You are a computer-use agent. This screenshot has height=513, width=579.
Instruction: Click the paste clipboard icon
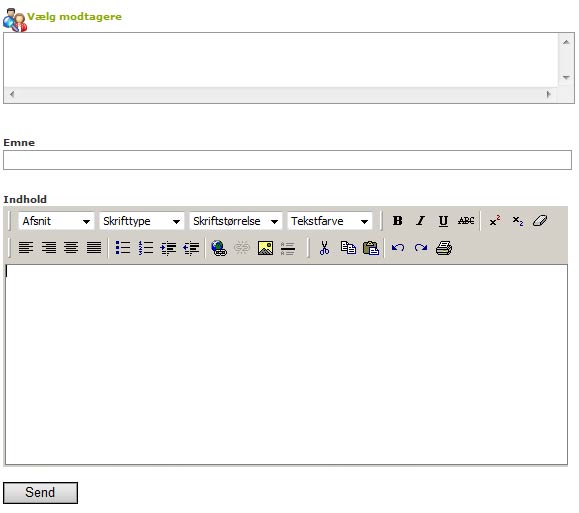tap(371, 248)
